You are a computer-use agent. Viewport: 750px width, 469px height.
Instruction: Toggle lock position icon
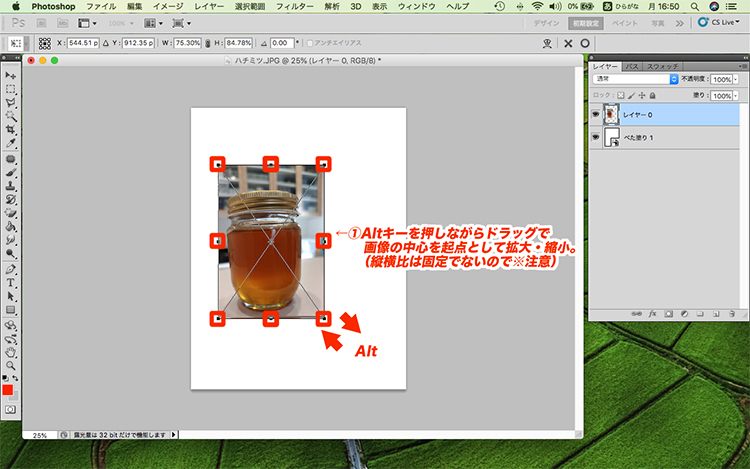[x=642, y=96]
